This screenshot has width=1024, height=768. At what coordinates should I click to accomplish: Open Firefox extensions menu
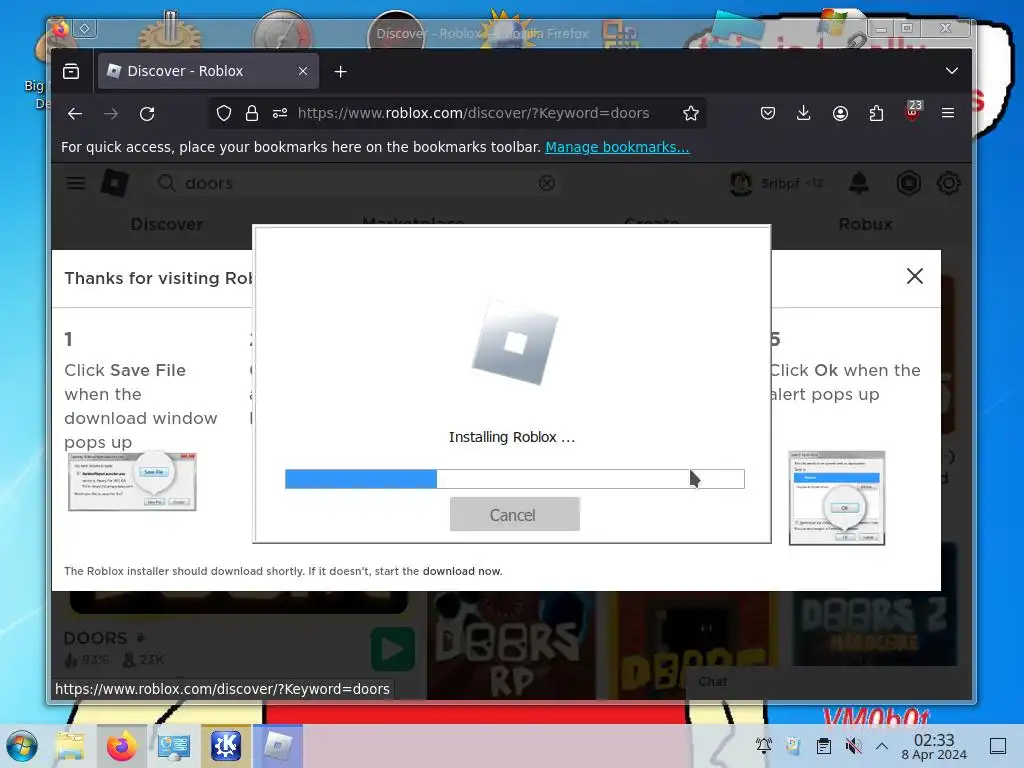(x=876, y=114)
